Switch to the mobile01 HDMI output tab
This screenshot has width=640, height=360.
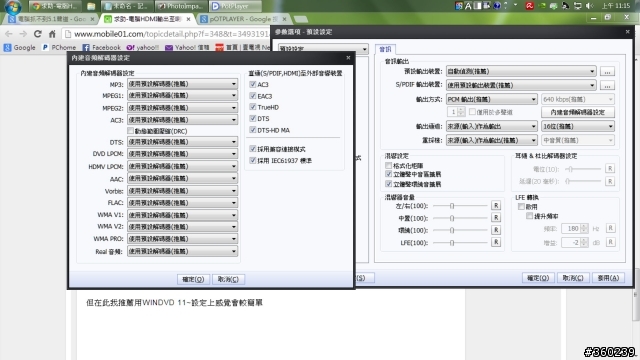point(147,19)
